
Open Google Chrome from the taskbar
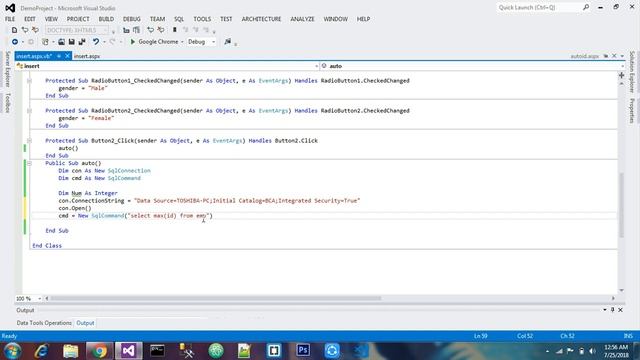[x=99, y=351]
